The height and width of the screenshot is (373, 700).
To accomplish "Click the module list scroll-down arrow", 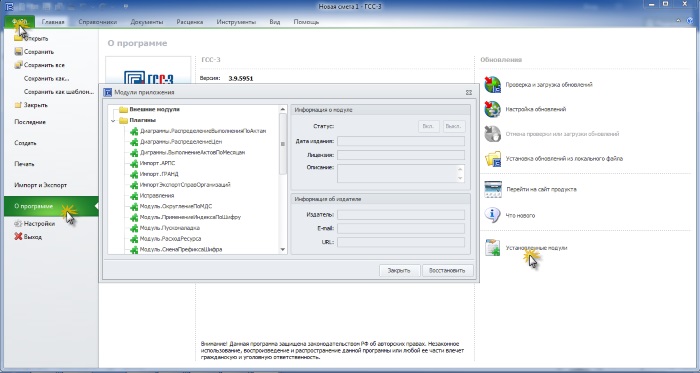I will [x=283, y=249].
